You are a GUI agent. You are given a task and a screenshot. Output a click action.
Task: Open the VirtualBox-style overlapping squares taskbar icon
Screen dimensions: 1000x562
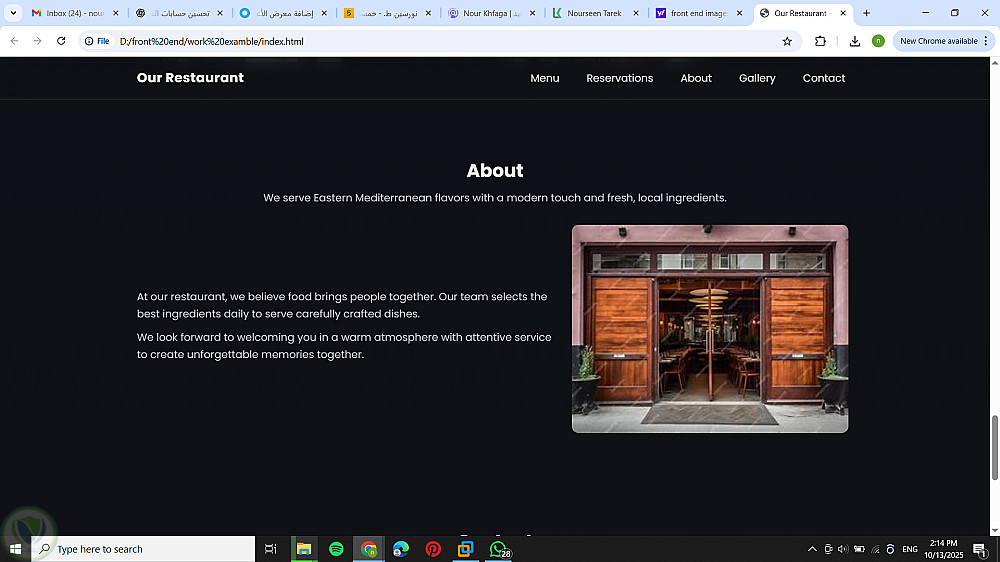(466, 549)
